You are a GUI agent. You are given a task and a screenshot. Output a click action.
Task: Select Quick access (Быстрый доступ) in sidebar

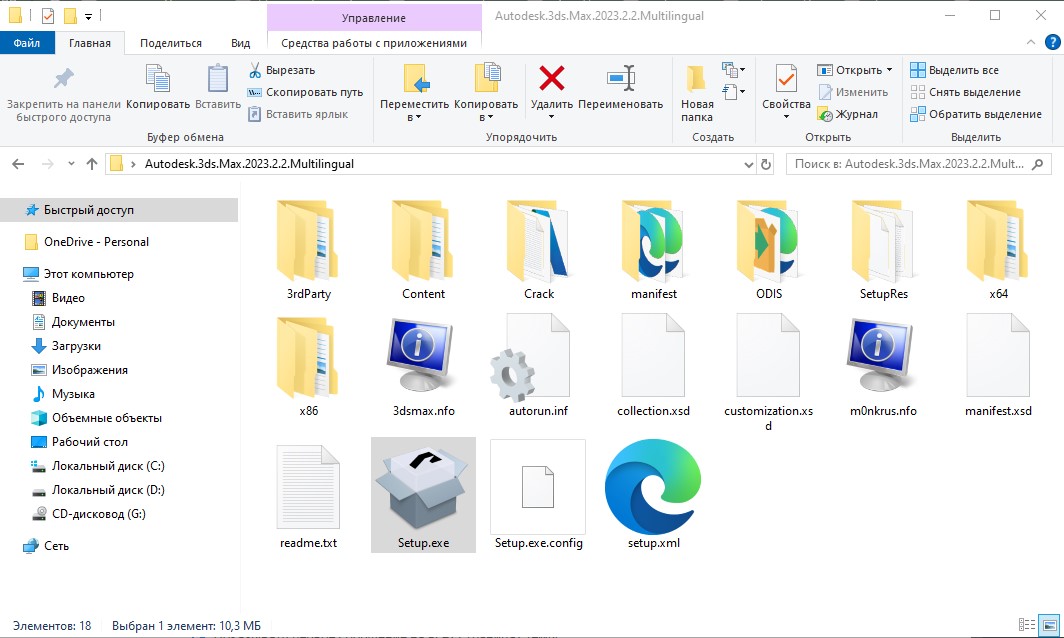(x=119, y=210)
